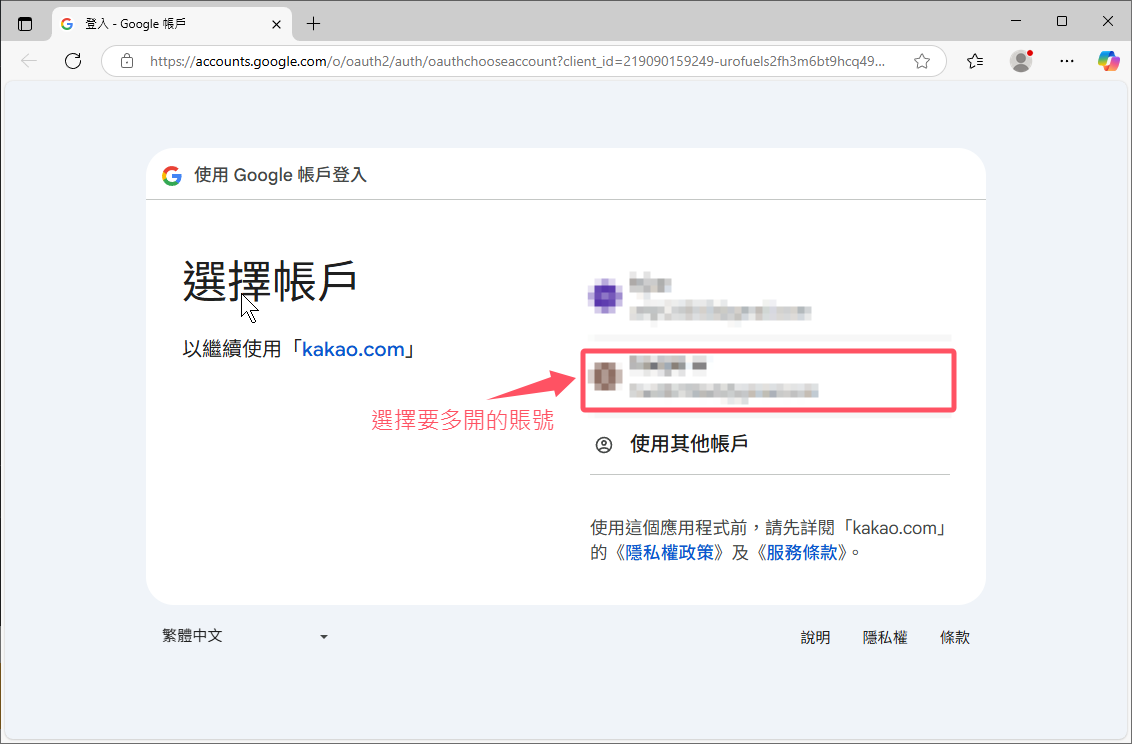Open the 隱私權政策 link

tap(670, 552)
